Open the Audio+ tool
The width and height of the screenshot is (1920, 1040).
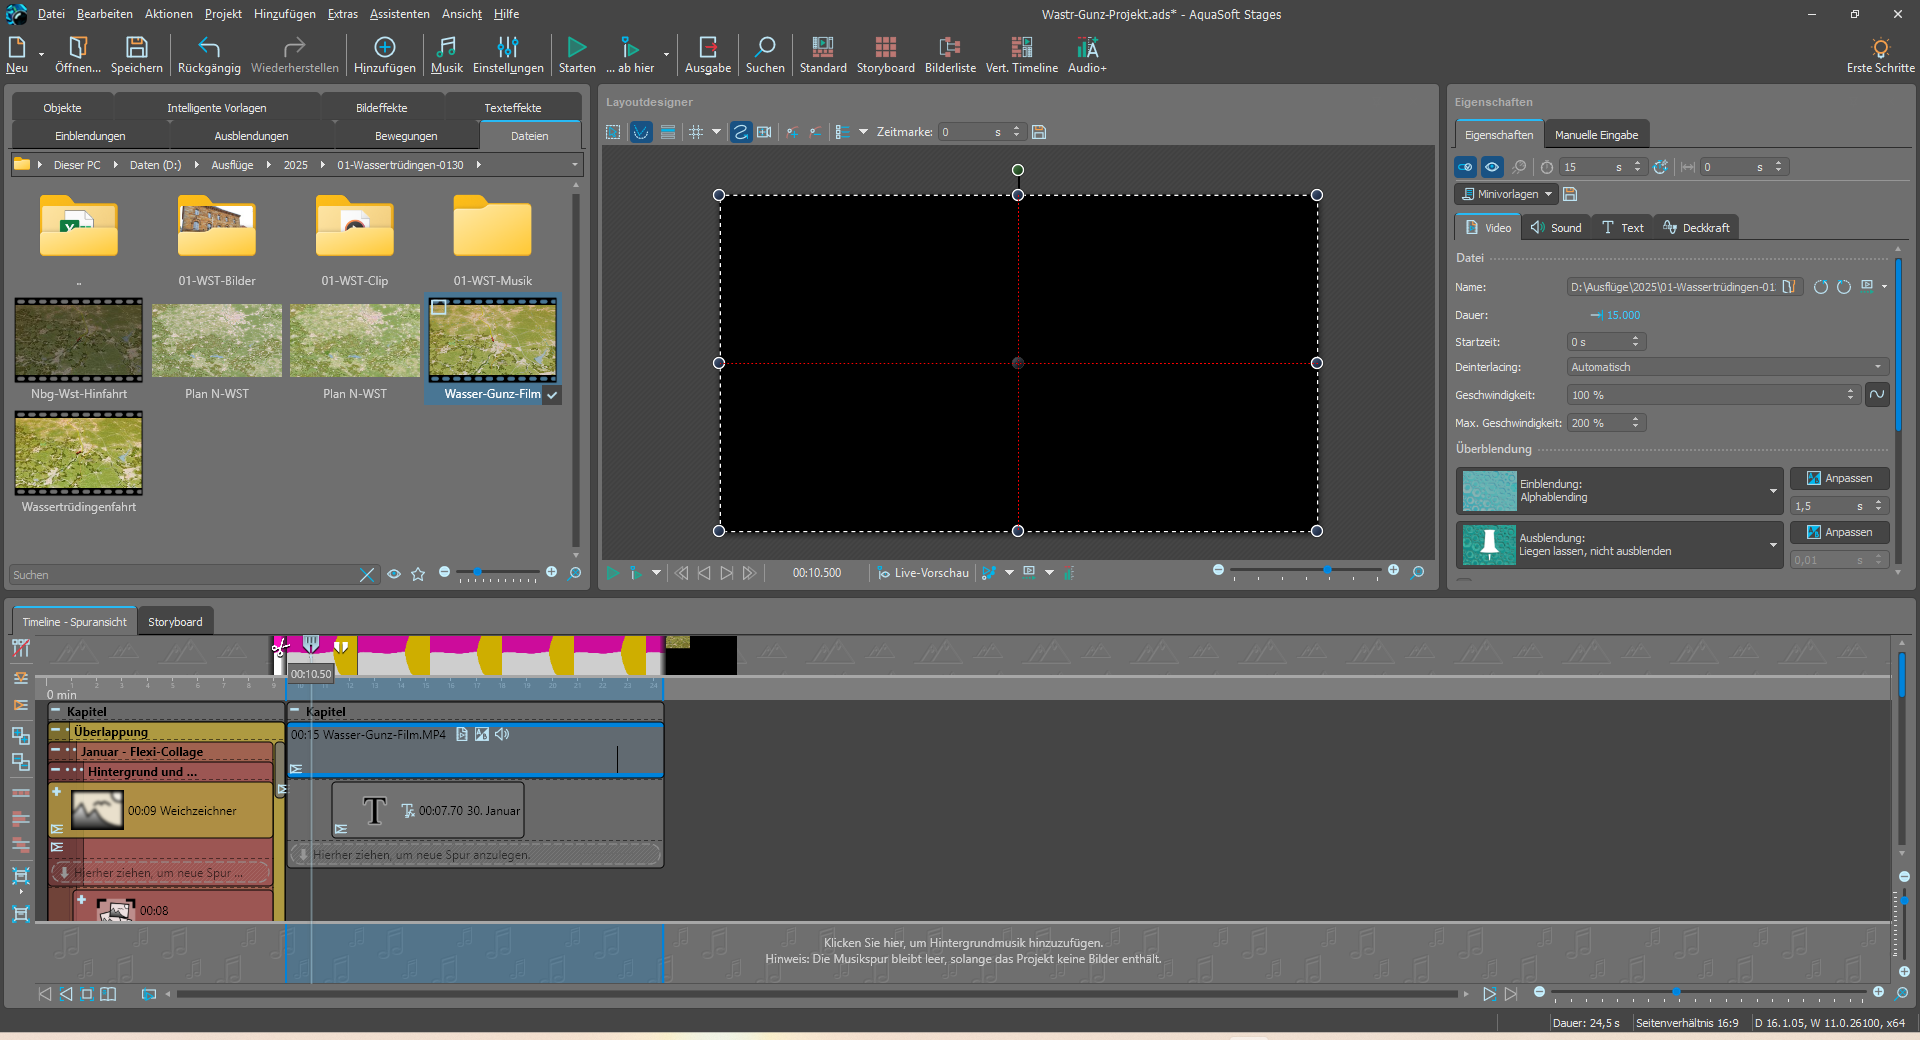1087,48
